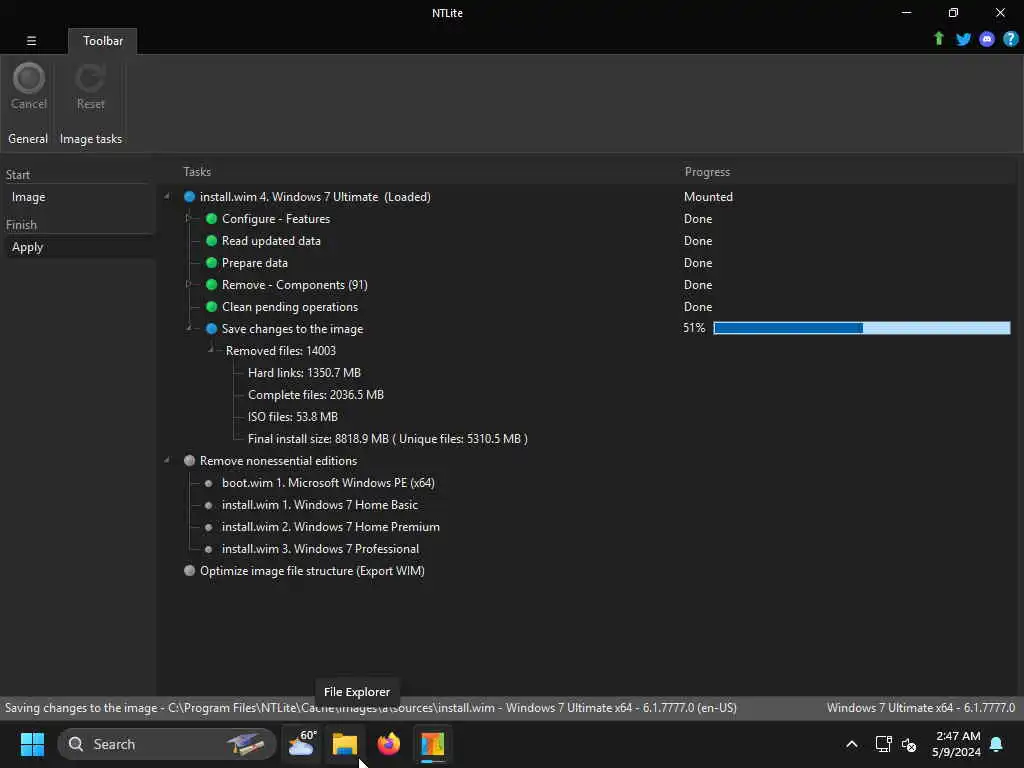
Task: Click the 51% save progress bar
Action: 861,328
